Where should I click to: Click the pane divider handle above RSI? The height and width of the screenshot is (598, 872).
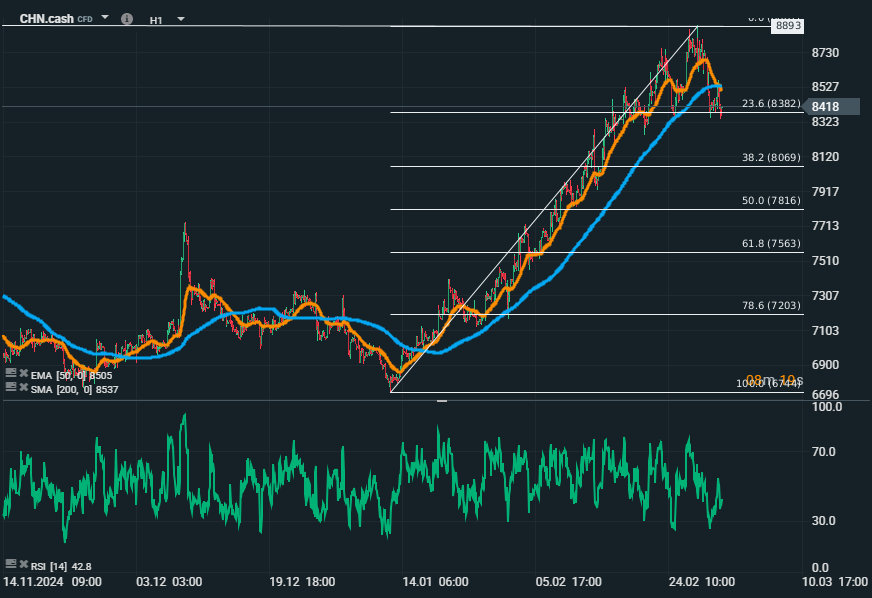coord(442,401)
